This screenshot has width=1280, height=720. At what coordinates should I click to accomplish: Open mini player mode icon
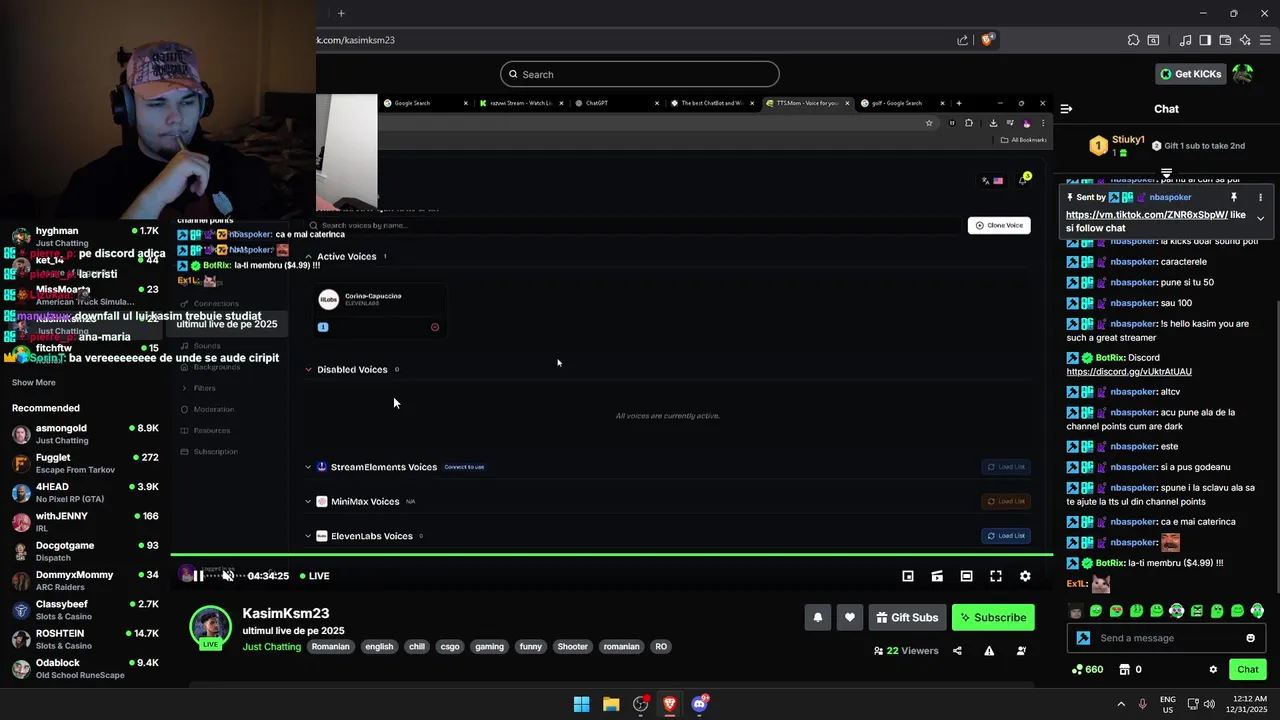point(908,576)
